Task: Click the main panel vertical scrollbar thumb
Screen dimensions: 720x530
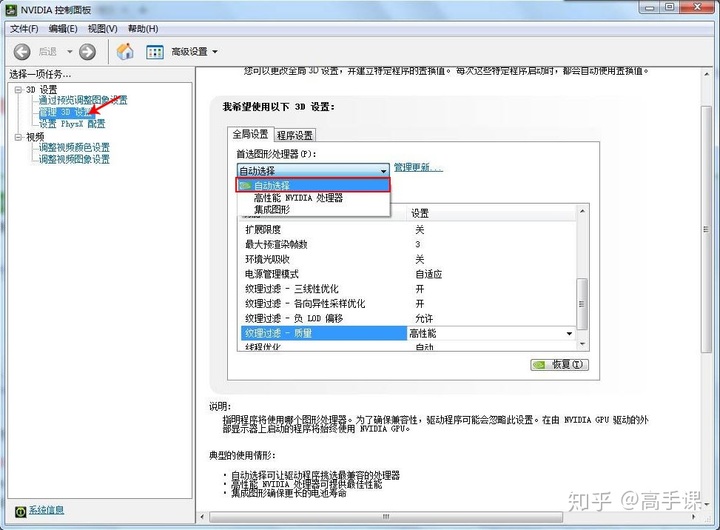Action: pos(706,229)
